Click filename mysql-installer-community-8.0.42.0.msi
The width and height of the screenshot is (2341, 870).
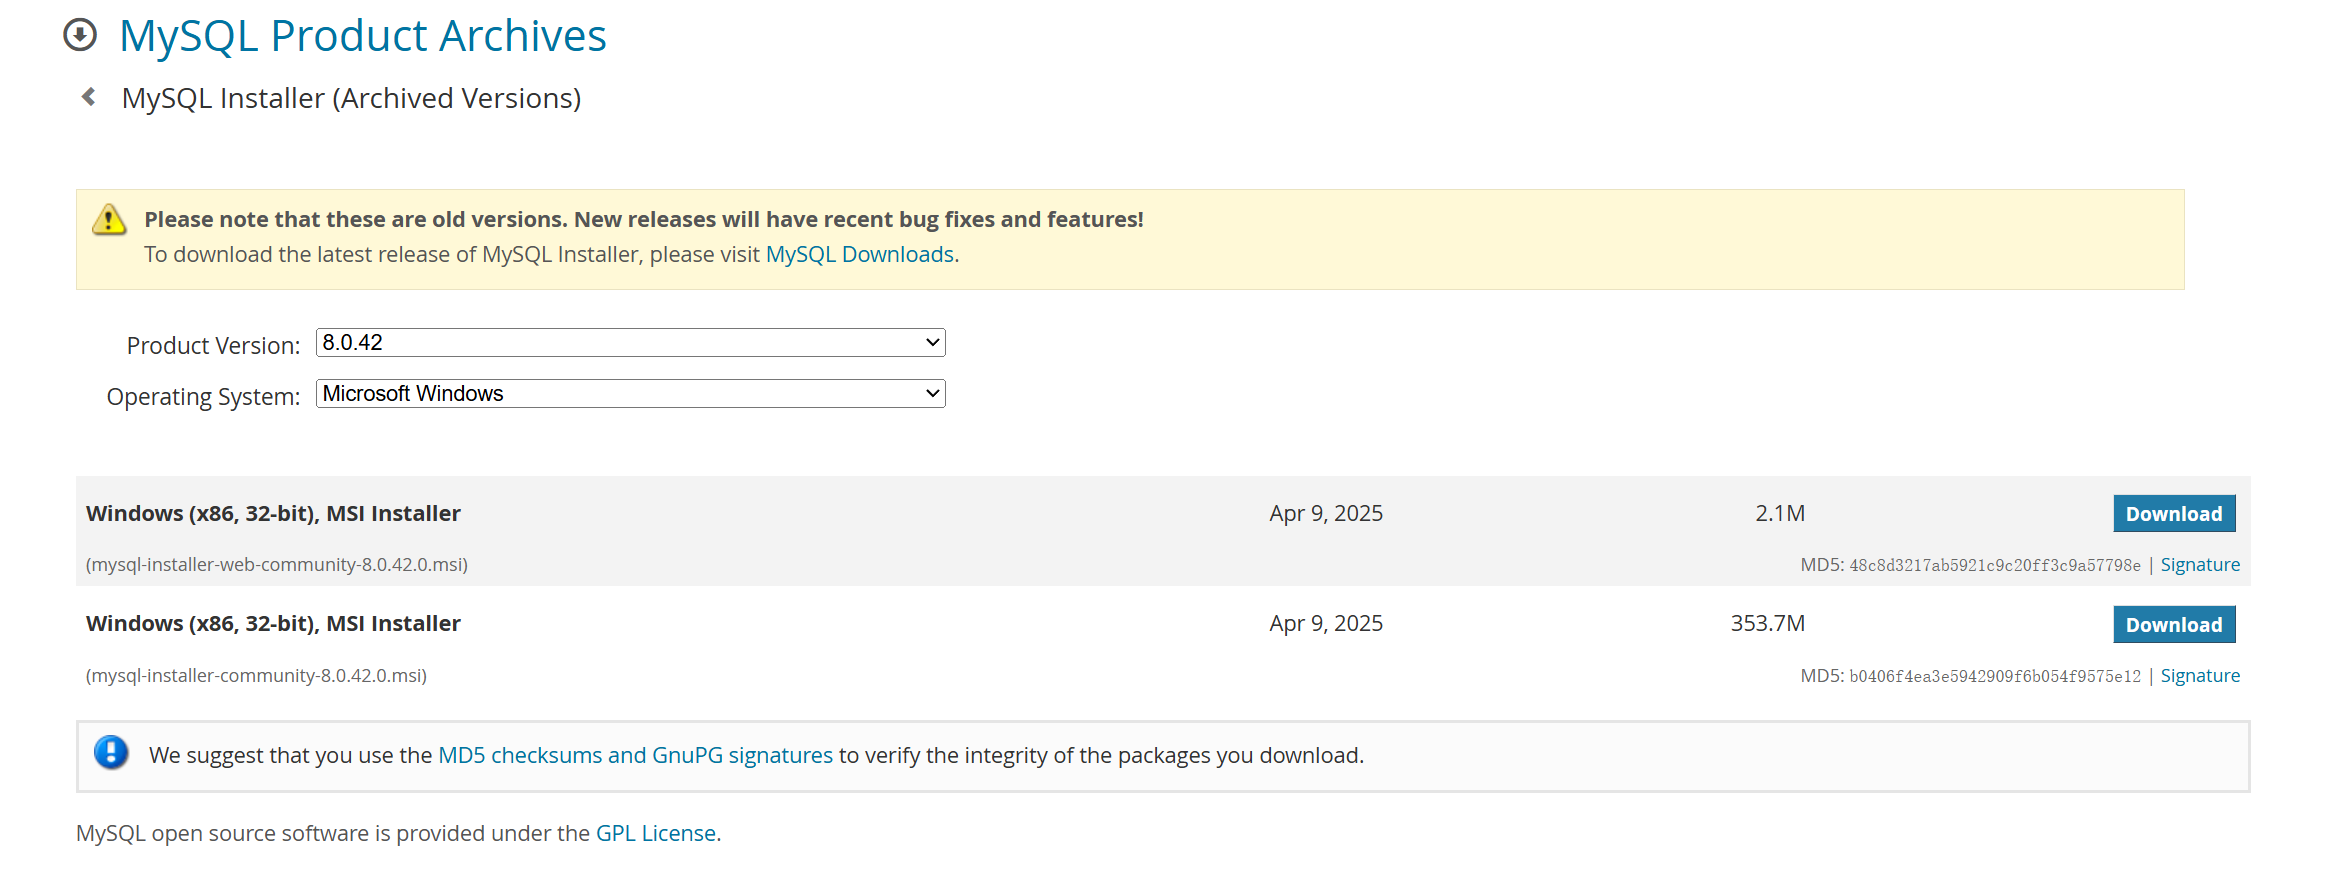(x=256, y=676)
